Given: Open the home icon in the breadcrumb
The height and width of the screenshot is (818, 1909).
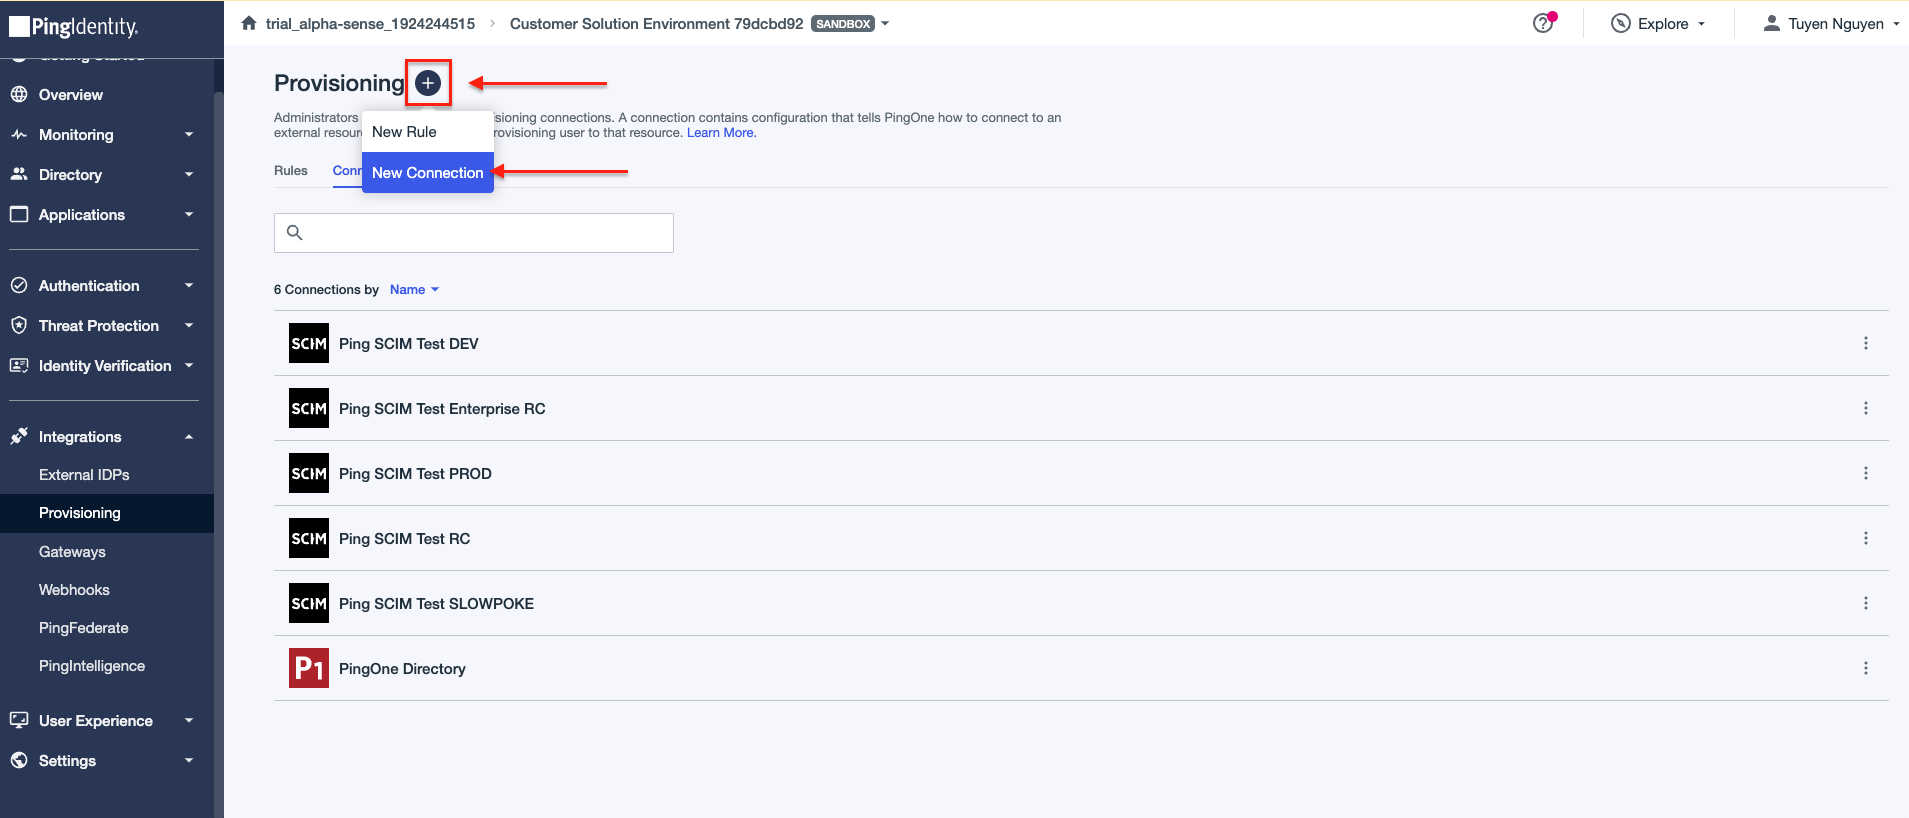Looking at the screenshot, I should click(249, 23).
